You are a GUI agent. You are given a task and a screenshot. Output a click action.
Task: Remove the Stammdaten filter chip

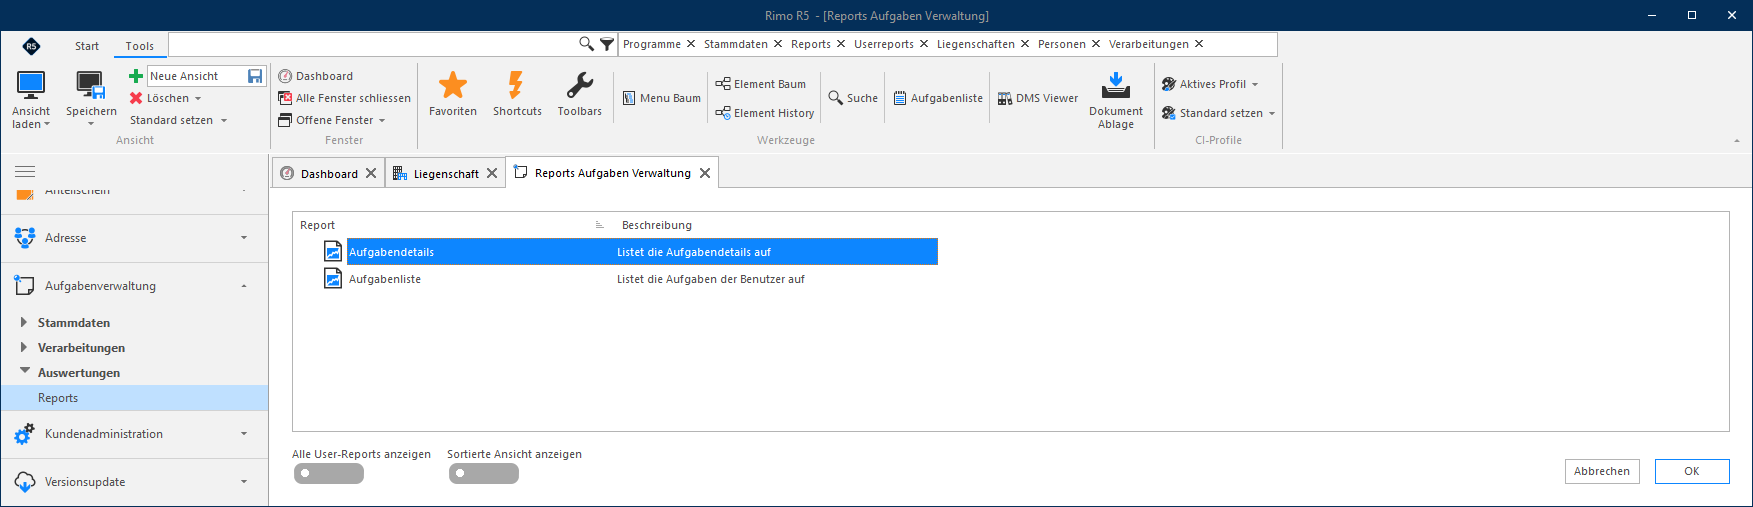(778, 44)
